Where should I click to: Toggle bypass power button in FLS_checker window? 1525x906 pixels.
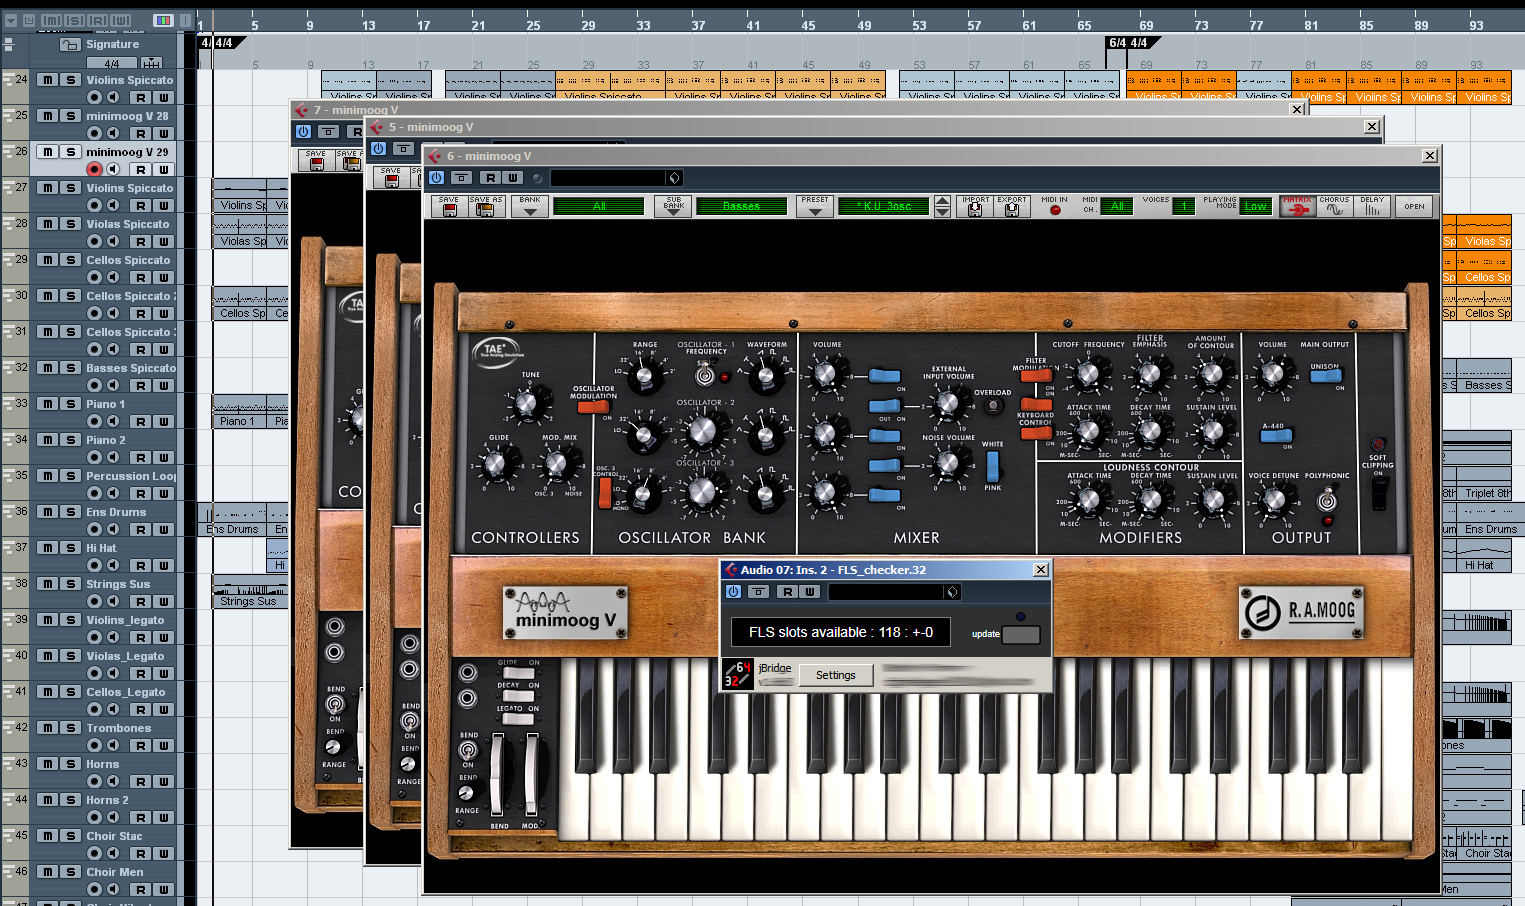coord(733,592)
